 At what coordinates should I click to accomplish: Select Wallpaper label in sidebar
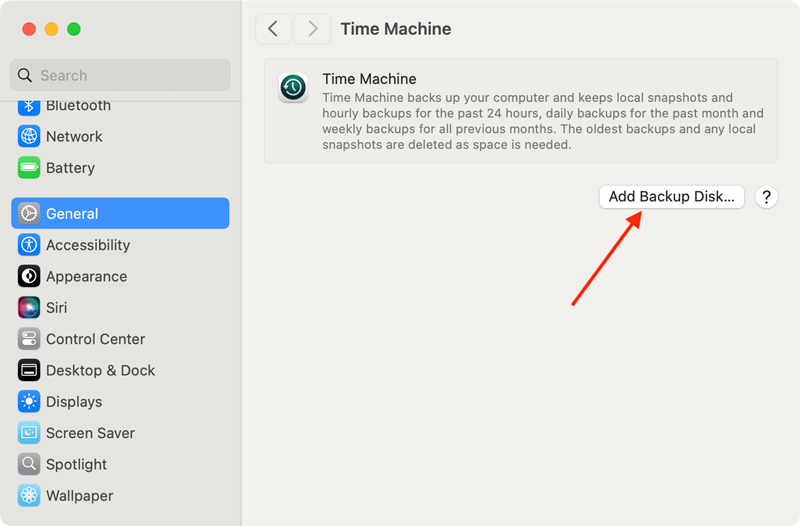[80, 496]
